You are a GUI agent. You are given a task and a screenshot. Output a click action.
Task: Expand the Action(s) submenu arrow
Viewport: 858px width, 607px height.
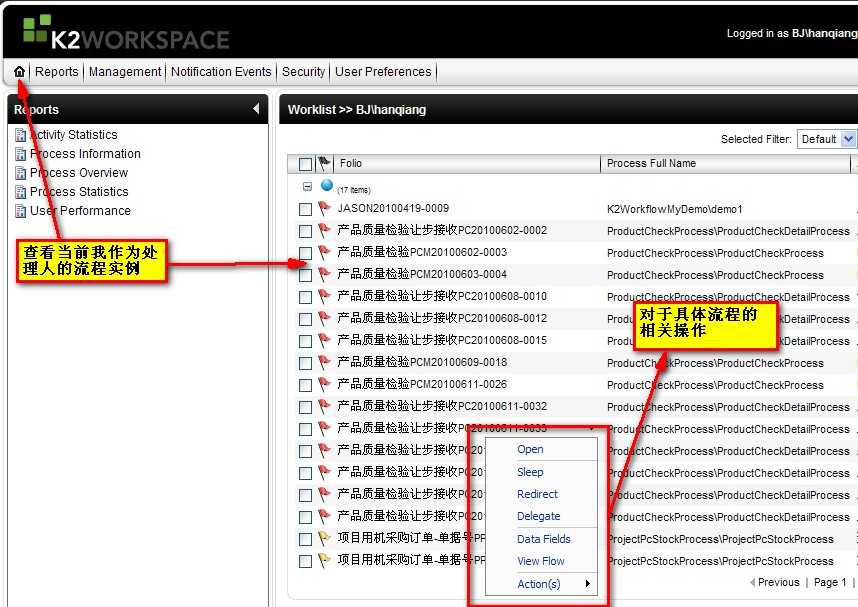click(588, 583)
